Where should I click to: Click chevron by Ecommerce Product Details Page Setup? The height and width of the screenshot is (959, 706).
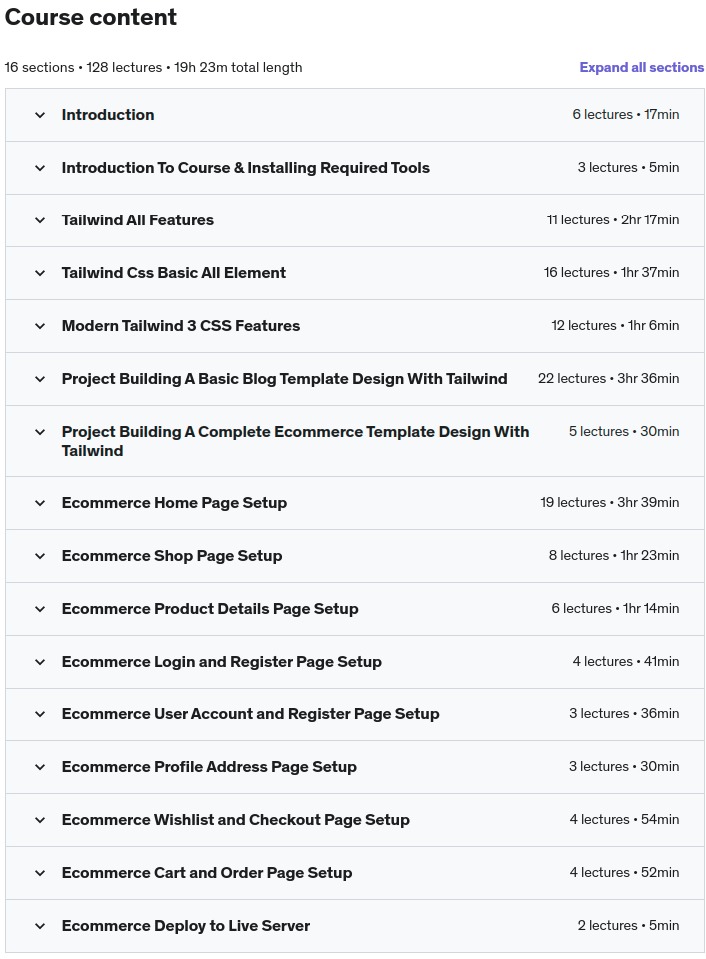(40, 609)
